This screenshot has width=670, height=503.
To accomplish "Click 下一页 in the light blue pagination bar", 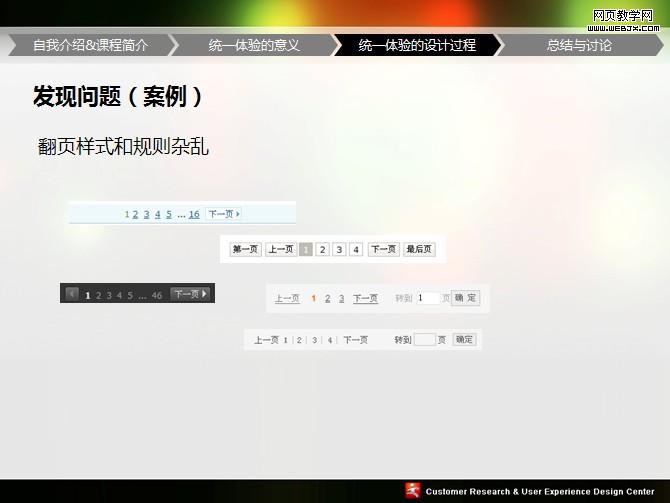I will [223, 214].
